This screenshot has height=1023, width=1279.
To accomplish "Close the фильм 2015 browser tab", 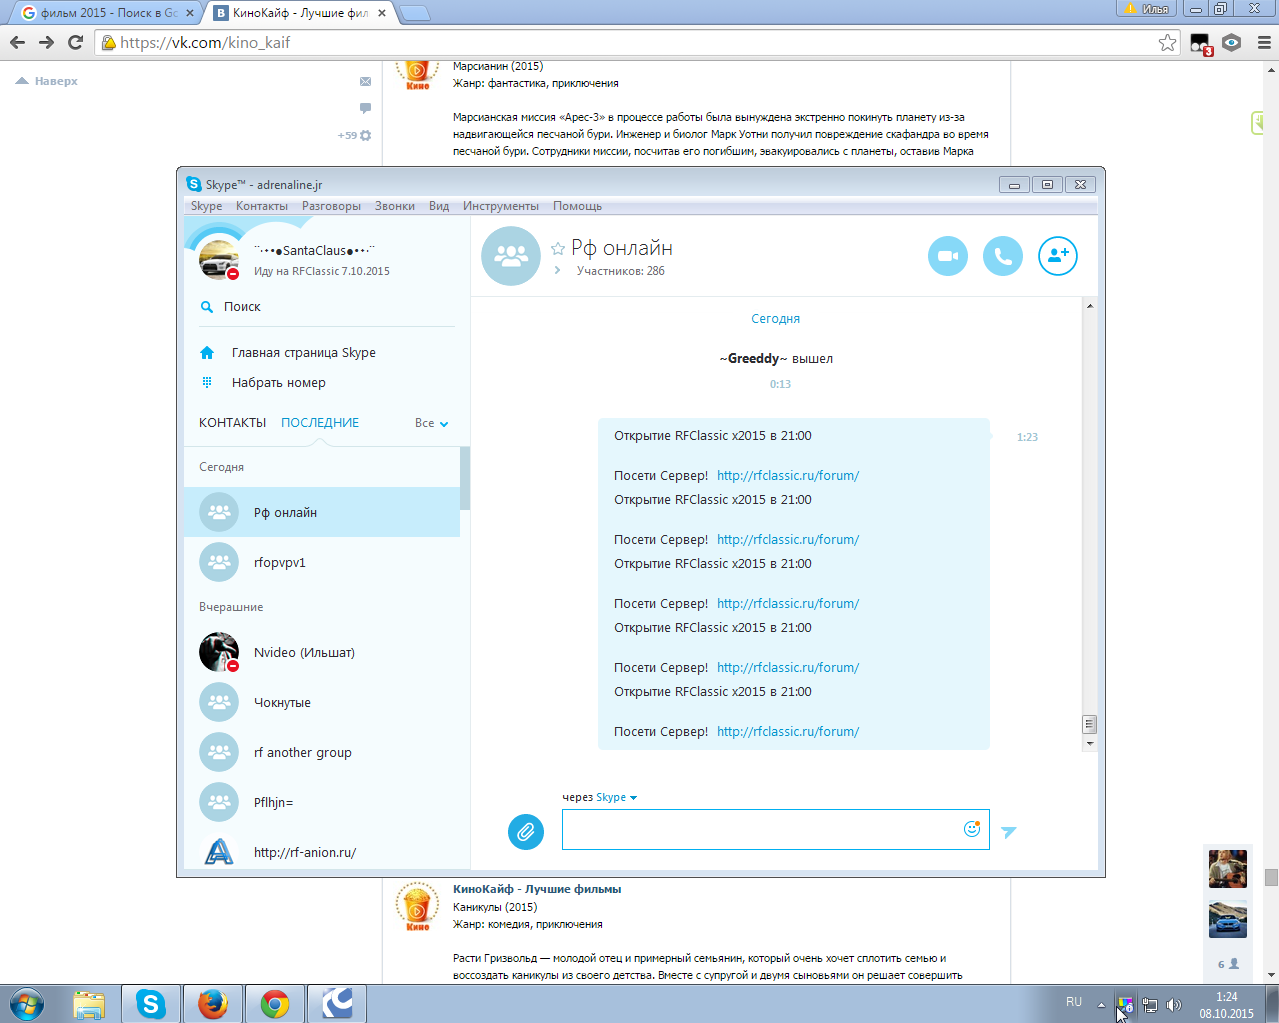I will click(190, 13).
